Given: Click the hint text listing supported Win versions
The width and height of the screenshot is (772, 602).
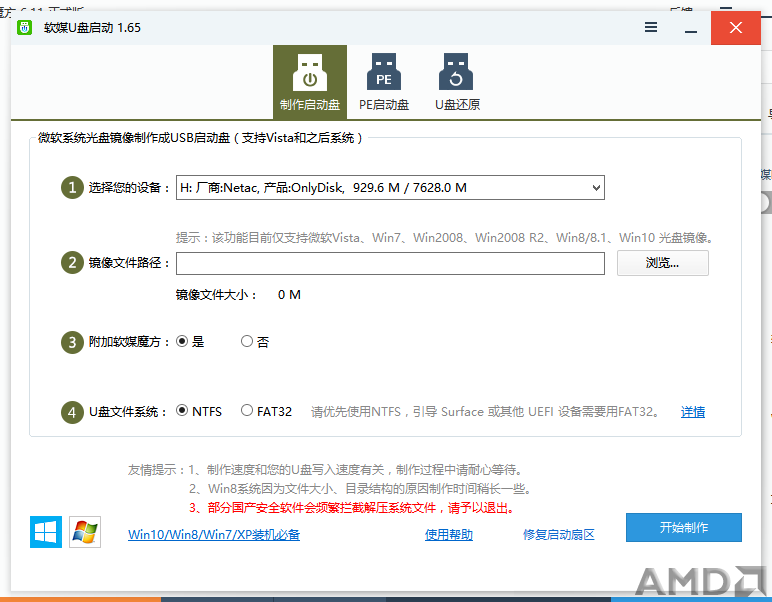Looking at the screenshot, I should (x=445, y=238).
